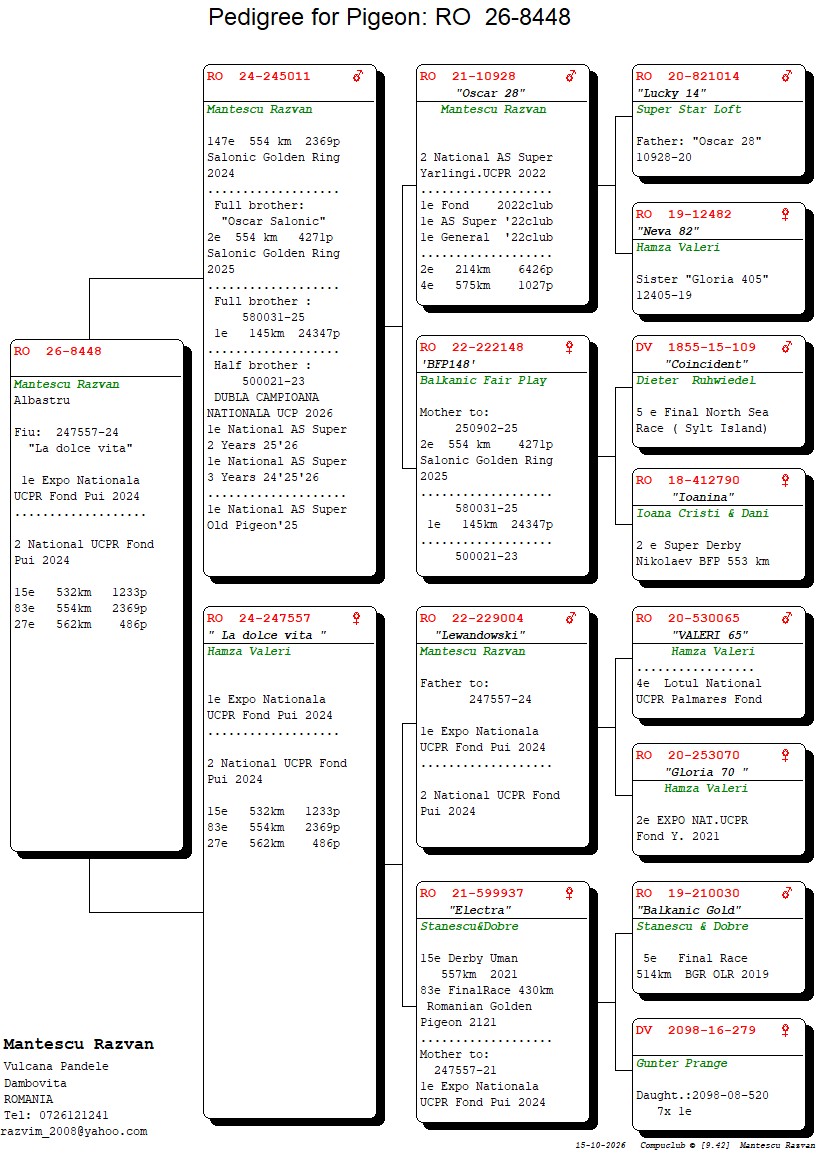Click the pigeon name 'BFP148'
Image resolution: width=816 pixels, height=1172 pixels.
(448, 365)
